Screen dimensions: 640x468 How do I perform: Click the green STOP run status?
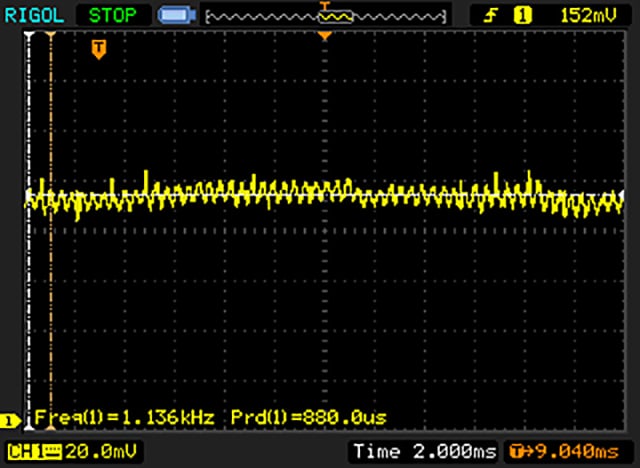pos(112,16)
